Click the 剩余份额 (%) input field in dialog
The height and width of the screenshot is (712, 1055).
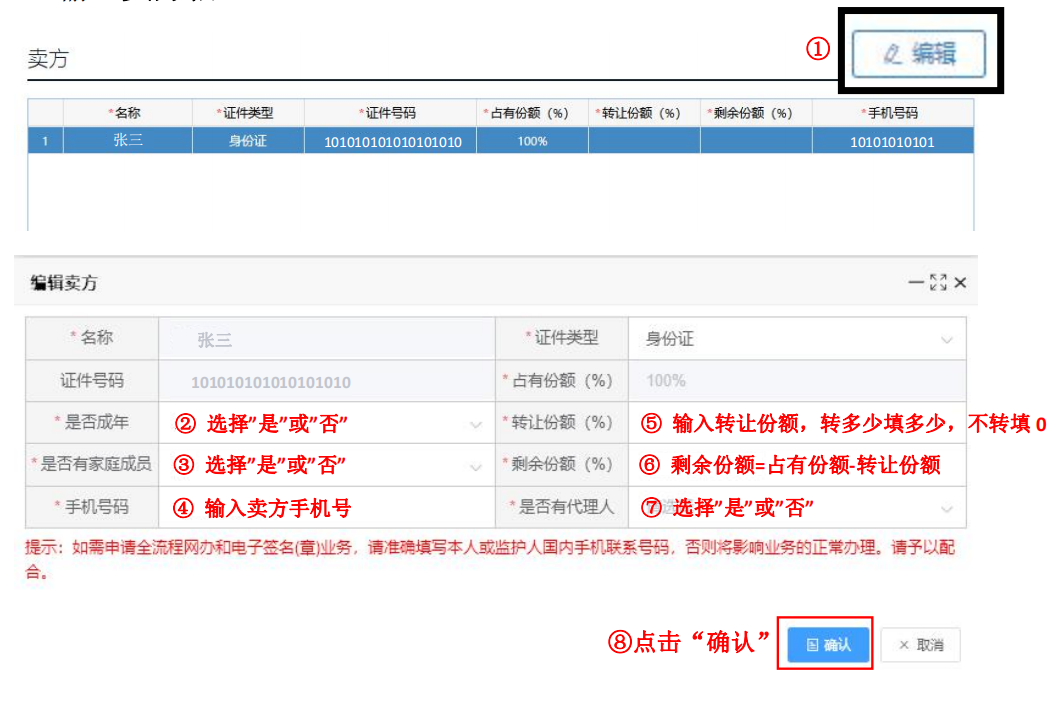click(796, 465)
